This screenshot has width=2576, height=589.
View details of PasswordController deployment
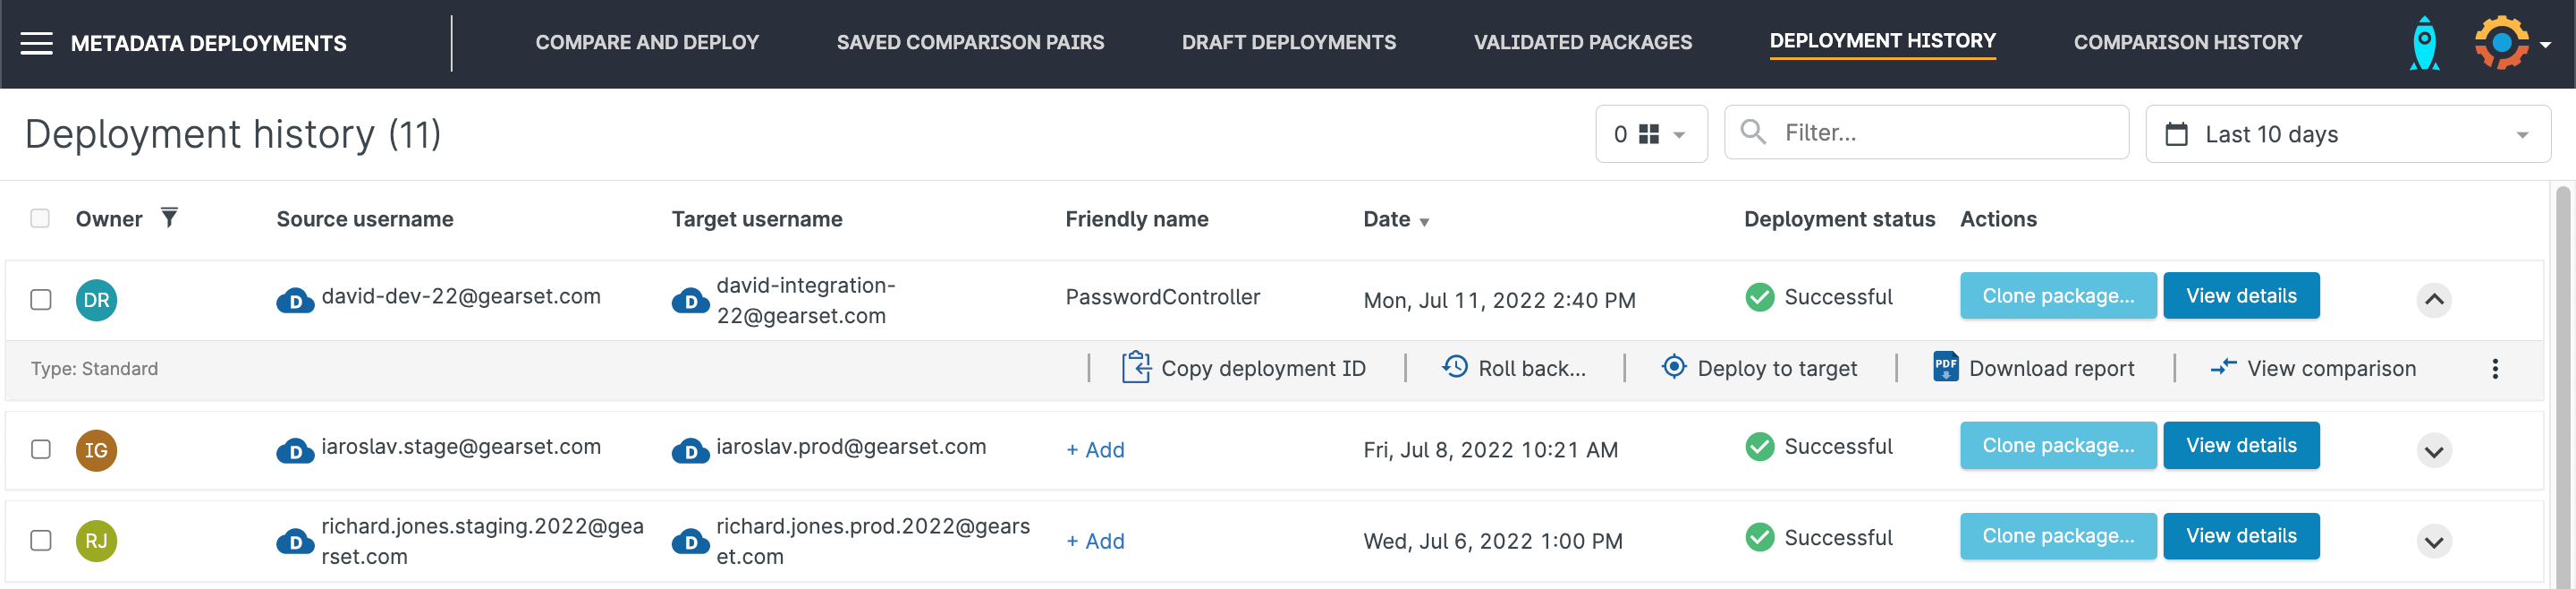2240,296
